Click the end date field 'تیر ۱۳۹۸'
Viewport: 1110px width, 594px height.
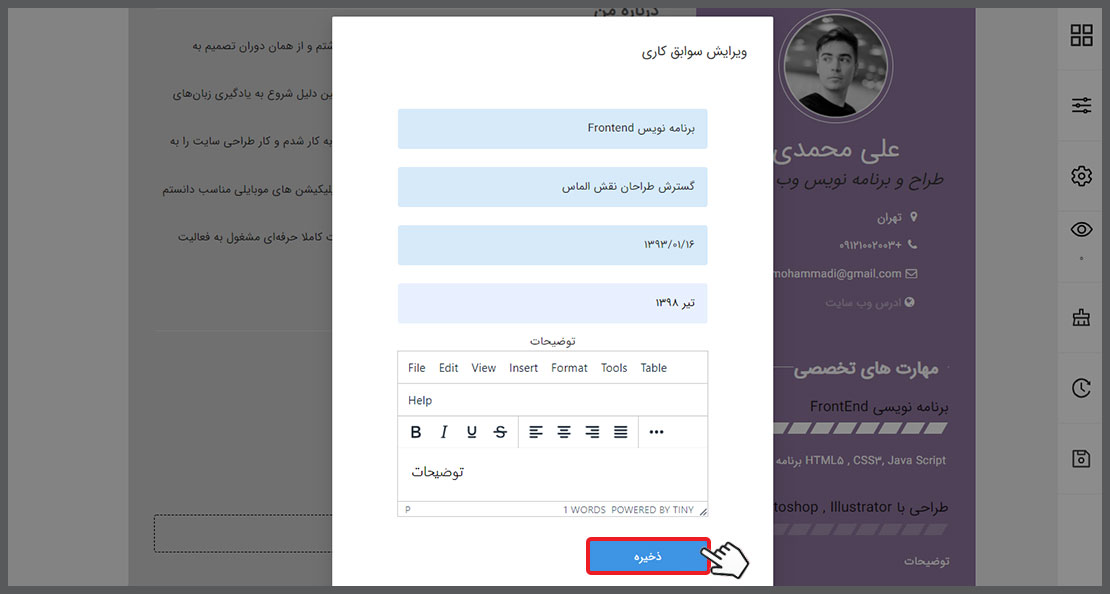tap(552, 303)
